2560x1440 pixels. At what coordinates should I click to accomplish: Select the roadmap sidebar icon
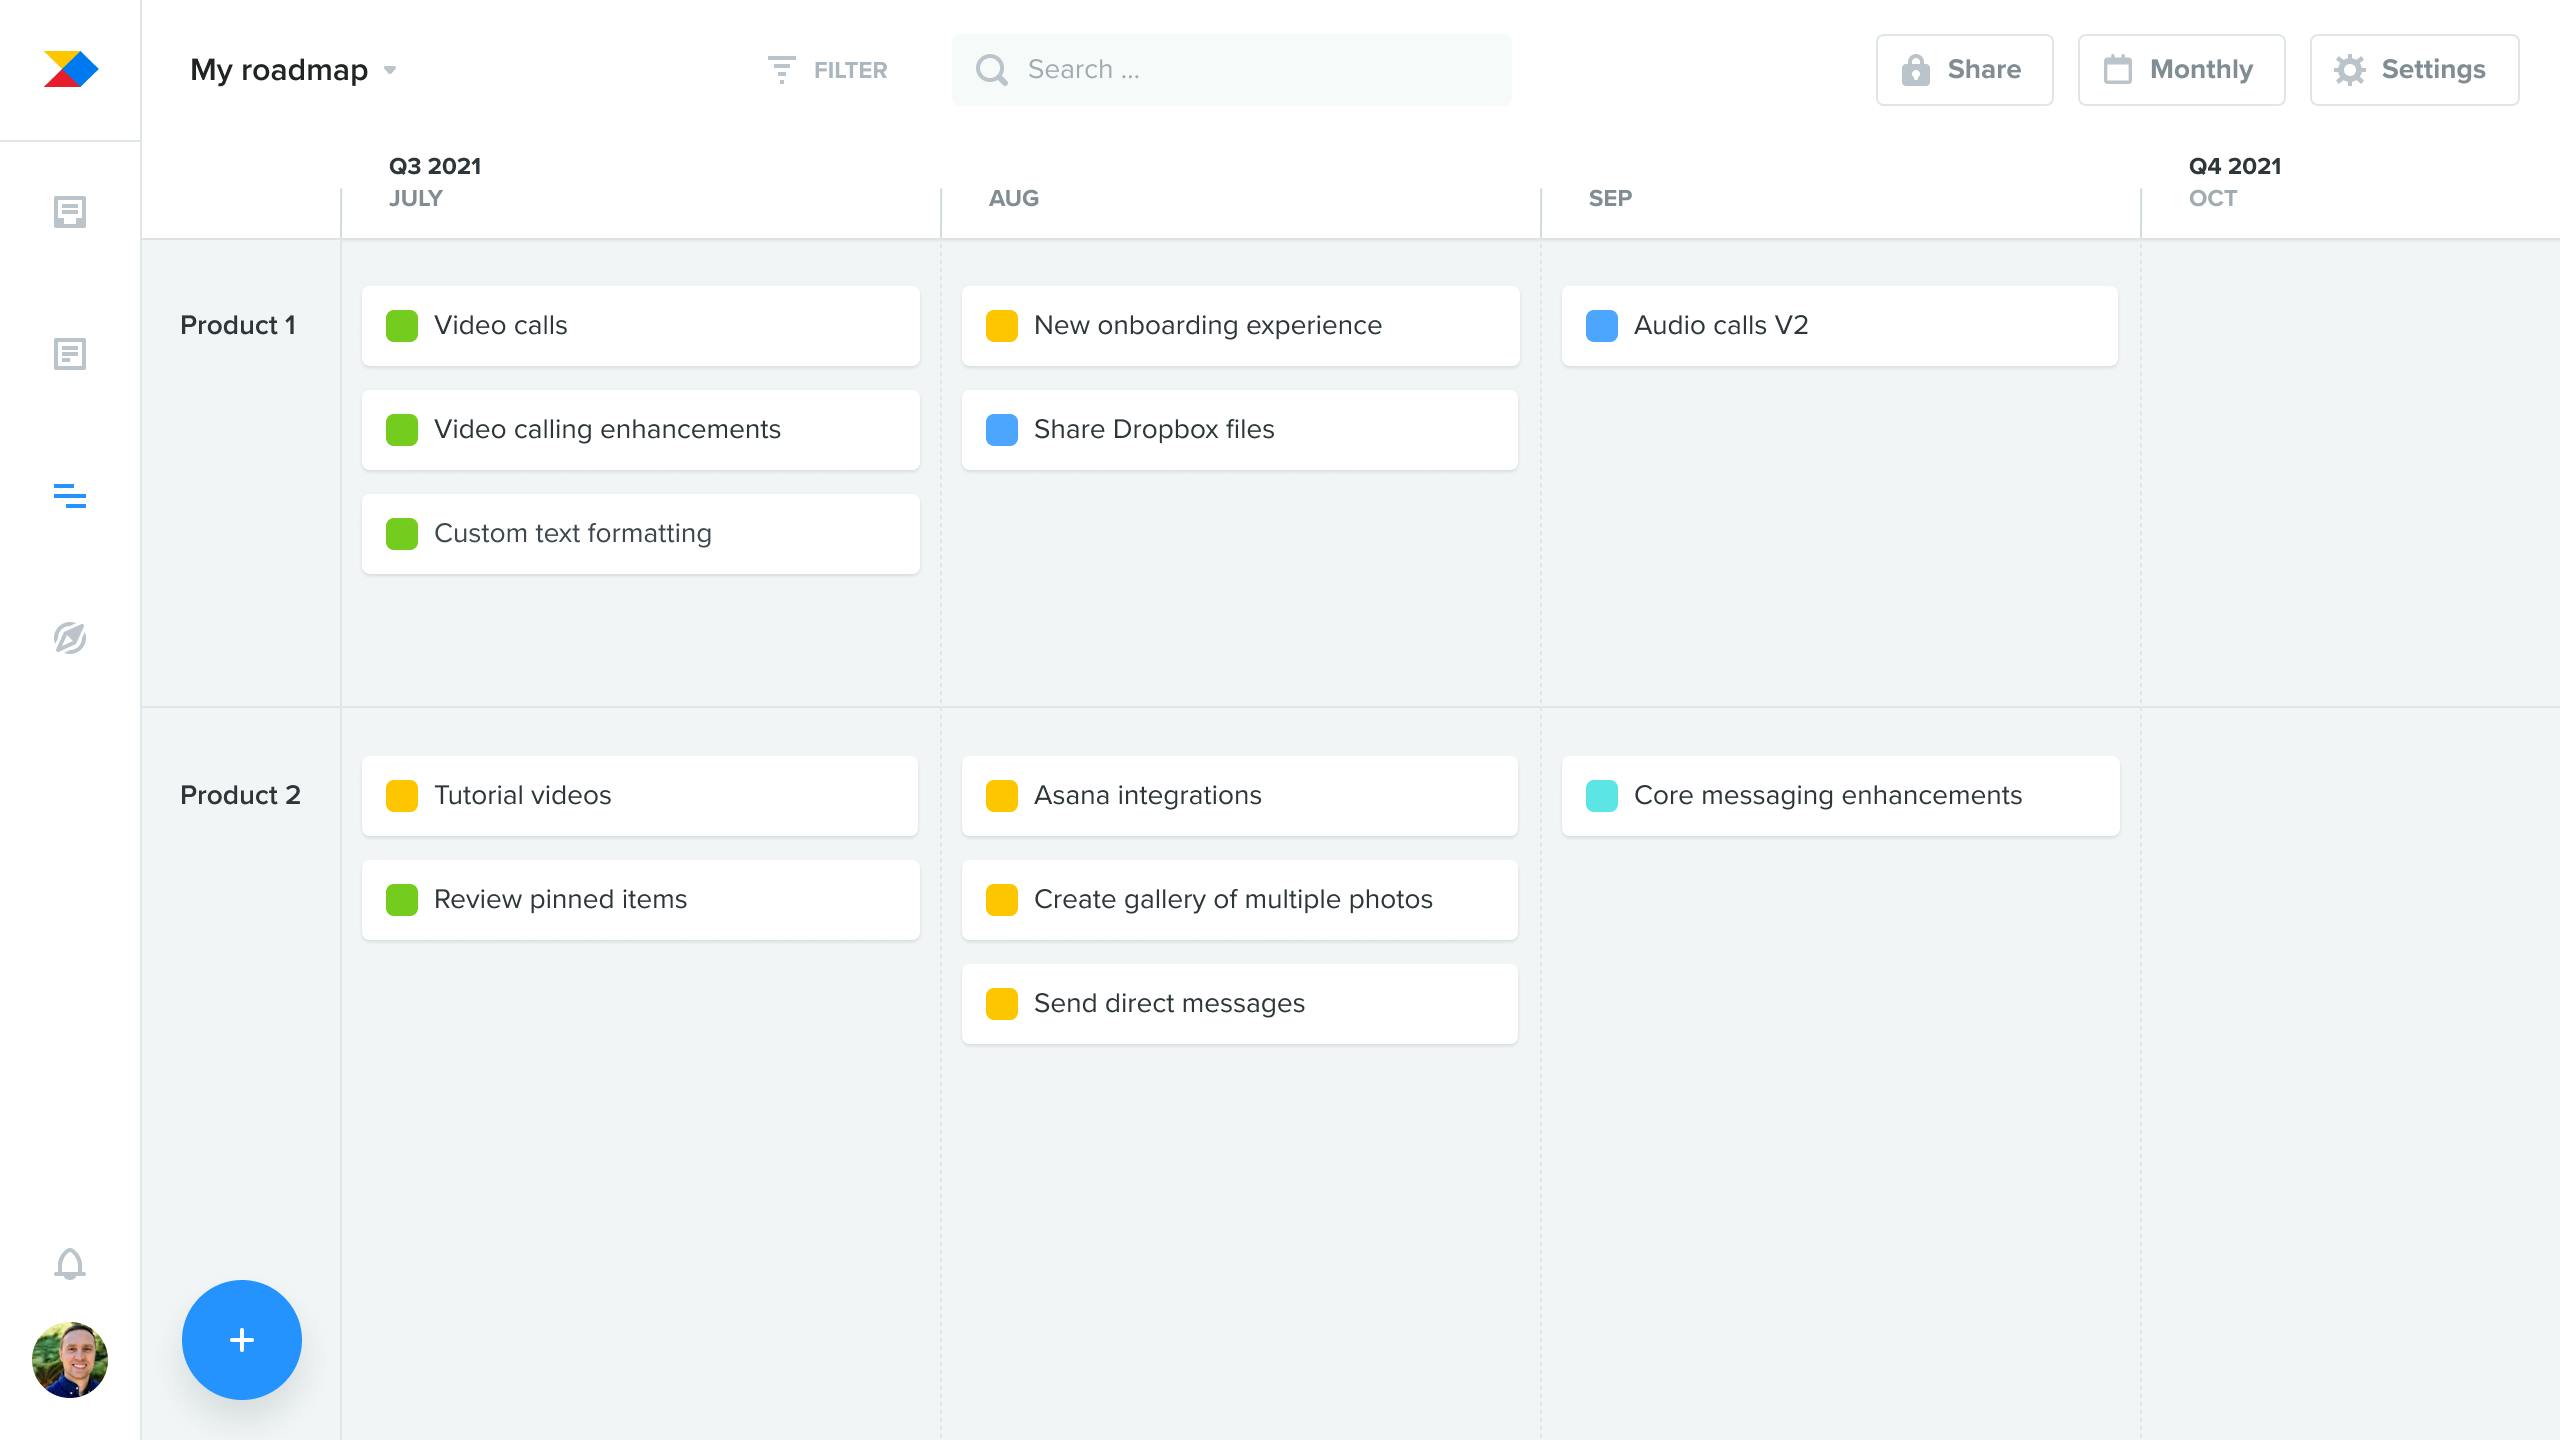click(x=70, y=496)
